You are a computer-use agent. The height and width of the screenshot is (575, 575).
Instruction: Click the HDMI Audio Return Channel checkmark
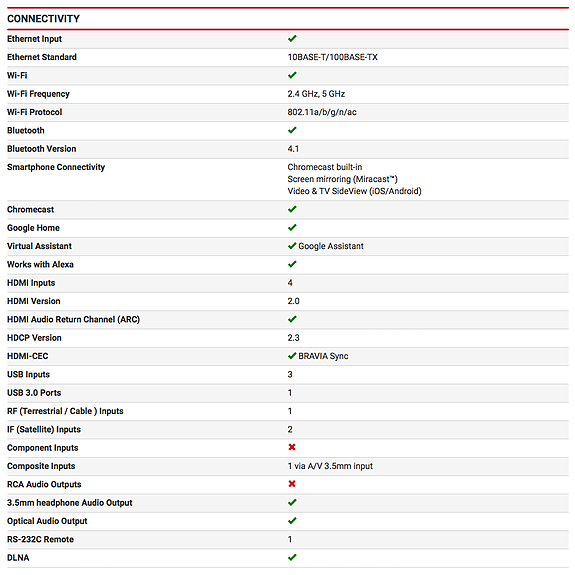[x=292, y=319]
